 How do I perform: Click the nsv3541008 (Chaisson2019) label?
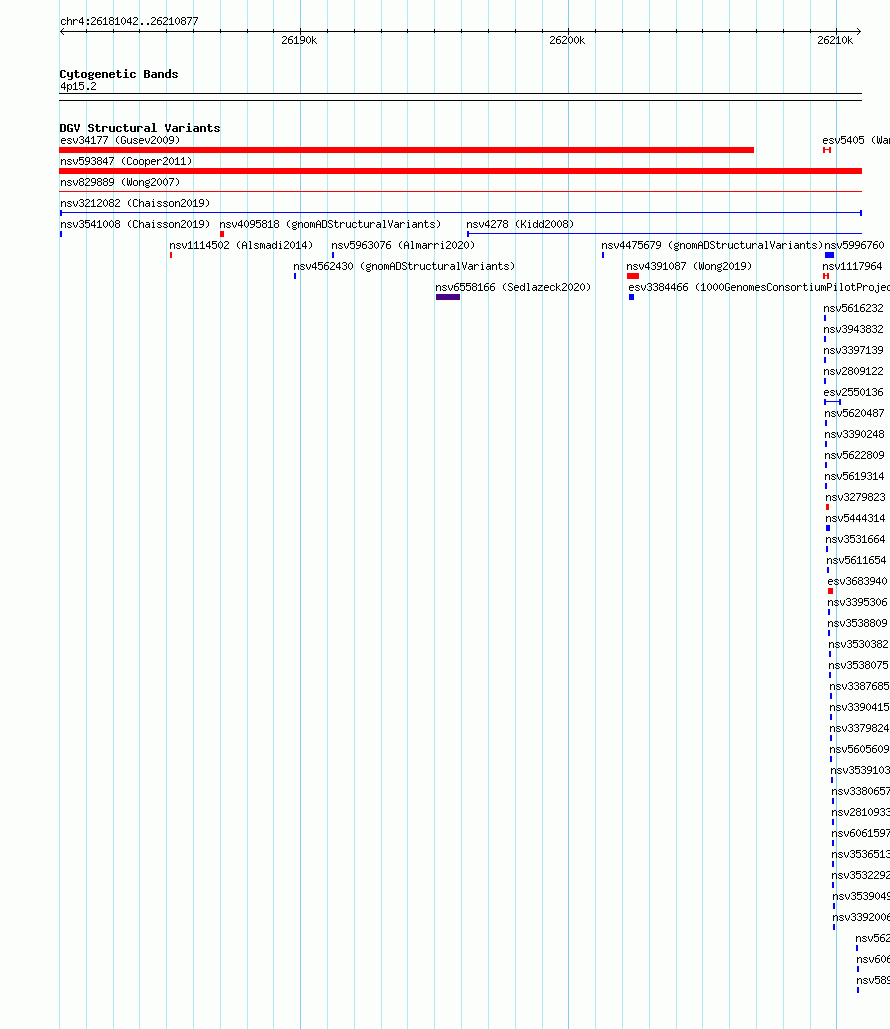(135, 224)
